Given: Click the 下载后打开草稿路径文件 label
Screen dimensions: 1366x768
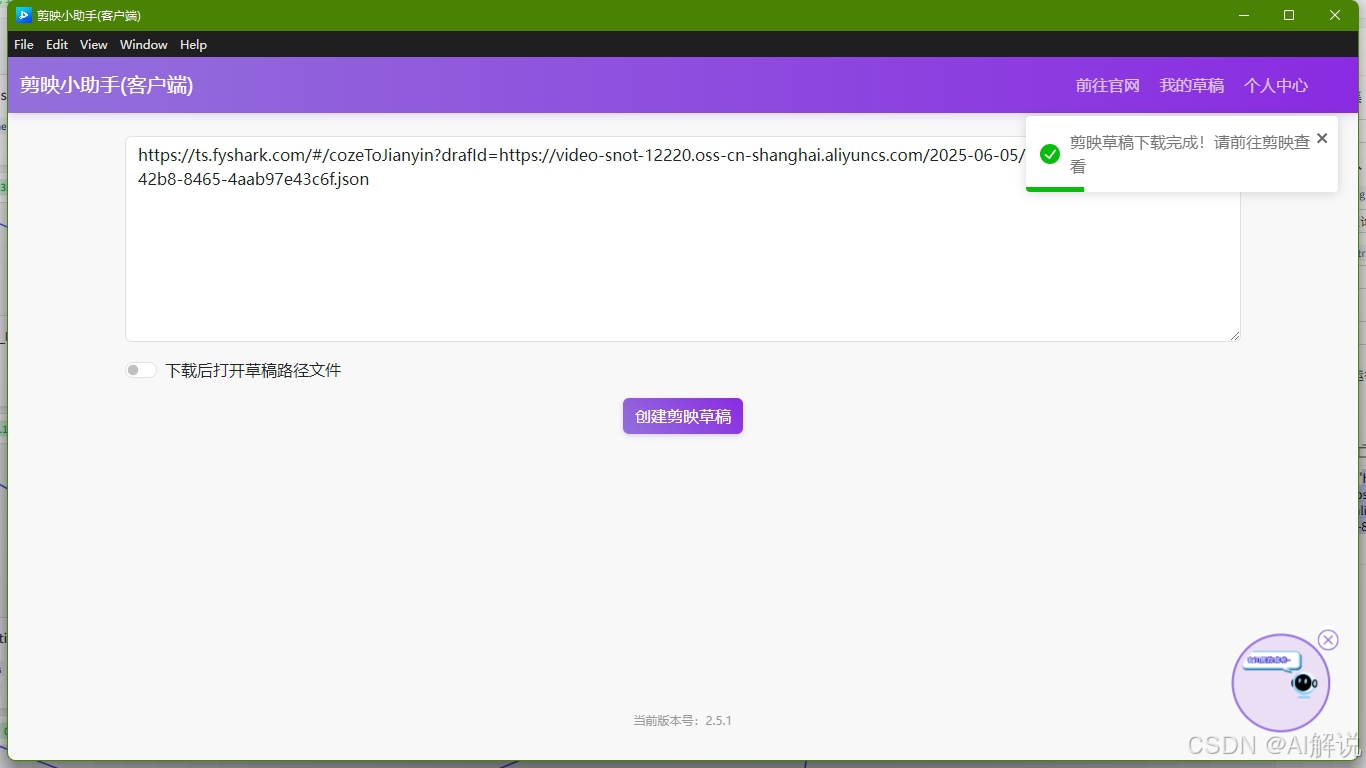Looking at the screenshot, I should [253, 371].
